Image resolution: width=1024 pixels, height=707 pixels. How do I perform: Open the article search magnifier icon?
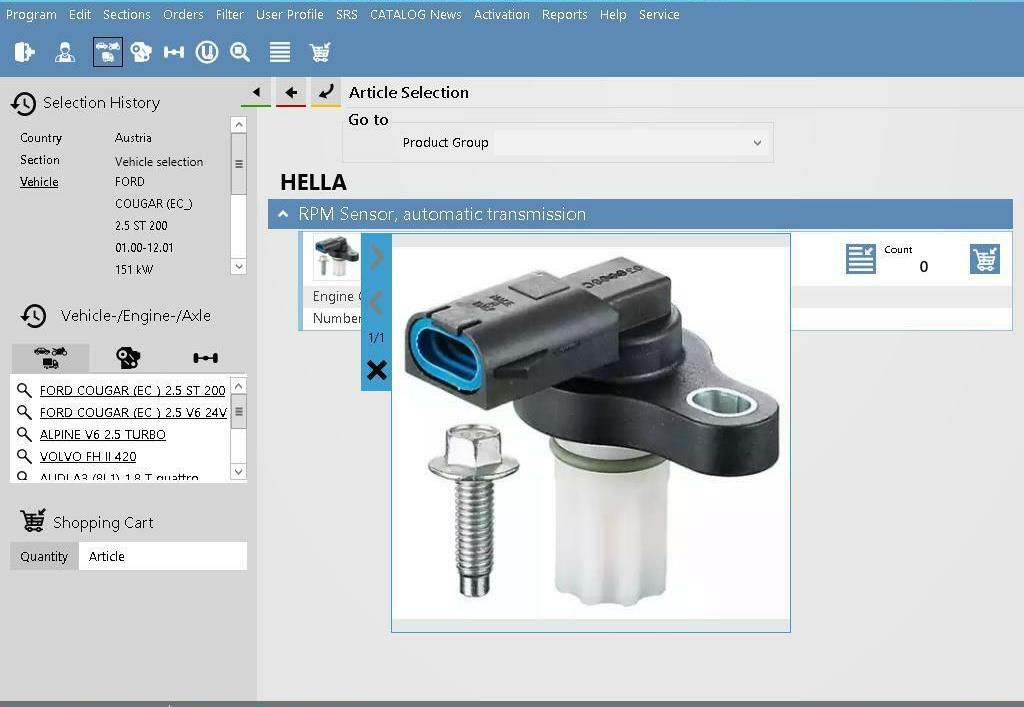pos(240,52)
